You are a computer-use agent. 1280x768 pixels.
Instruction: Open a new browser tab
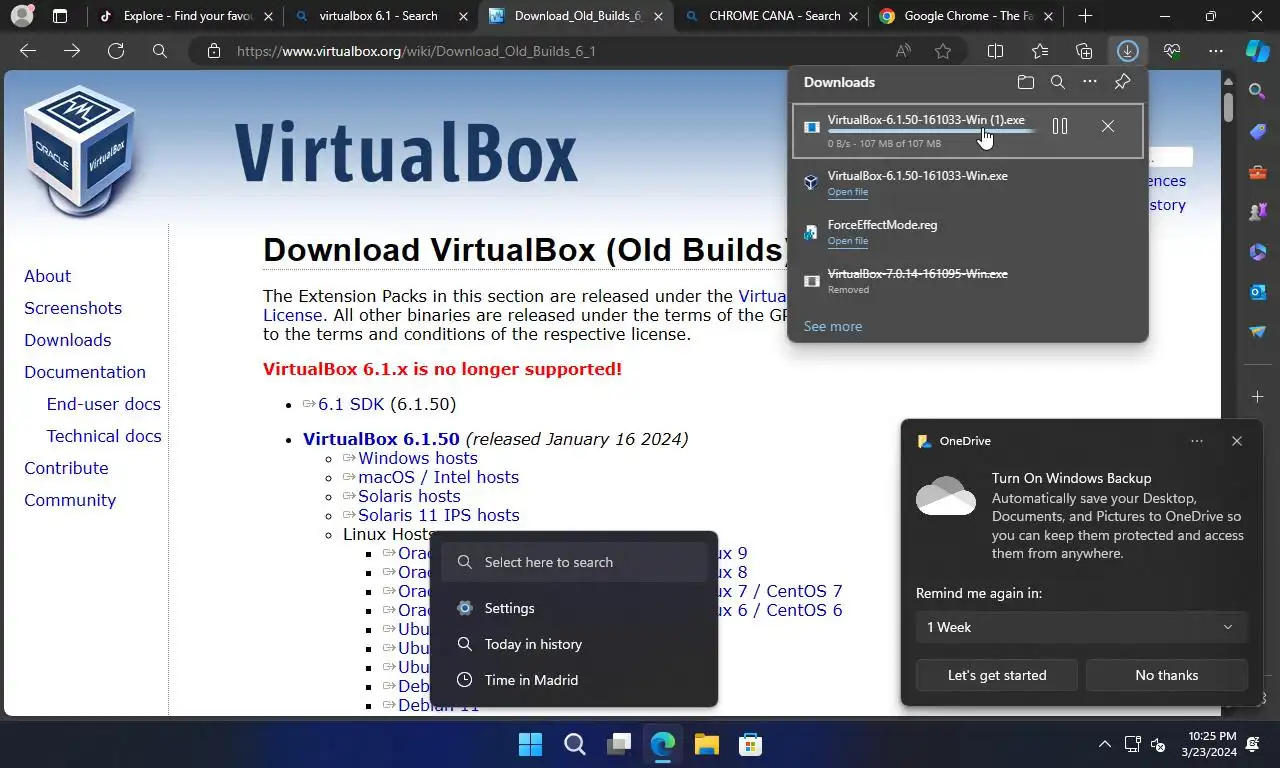click(1085, 16)
